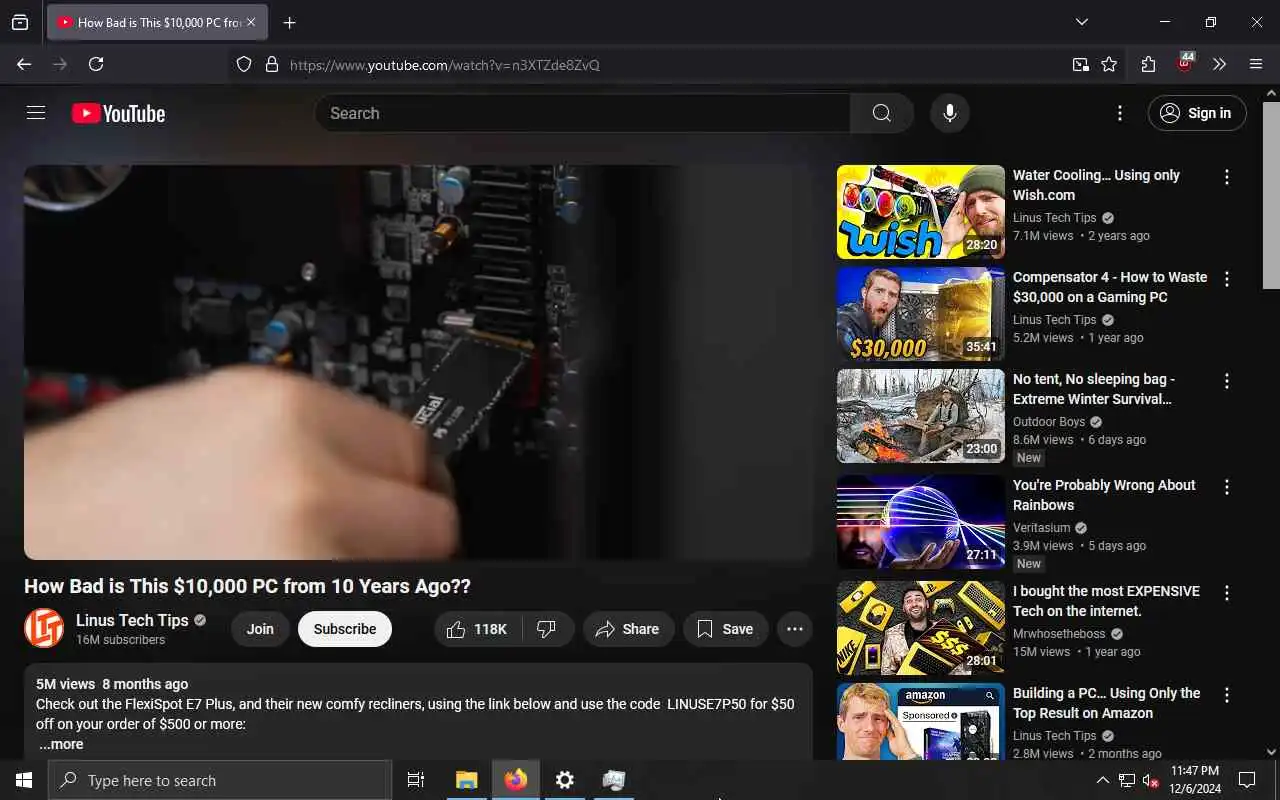Open YouTube settings three-dot menu

(x=1120, y=113)
